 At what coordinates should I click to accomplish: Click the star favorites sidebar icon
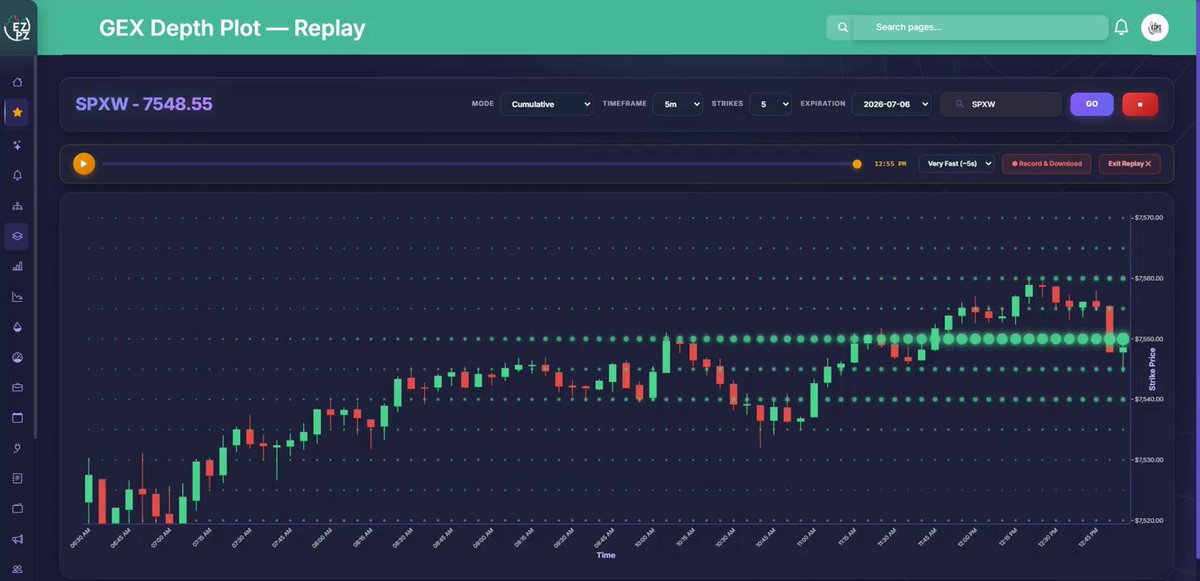tap(17, 113)
